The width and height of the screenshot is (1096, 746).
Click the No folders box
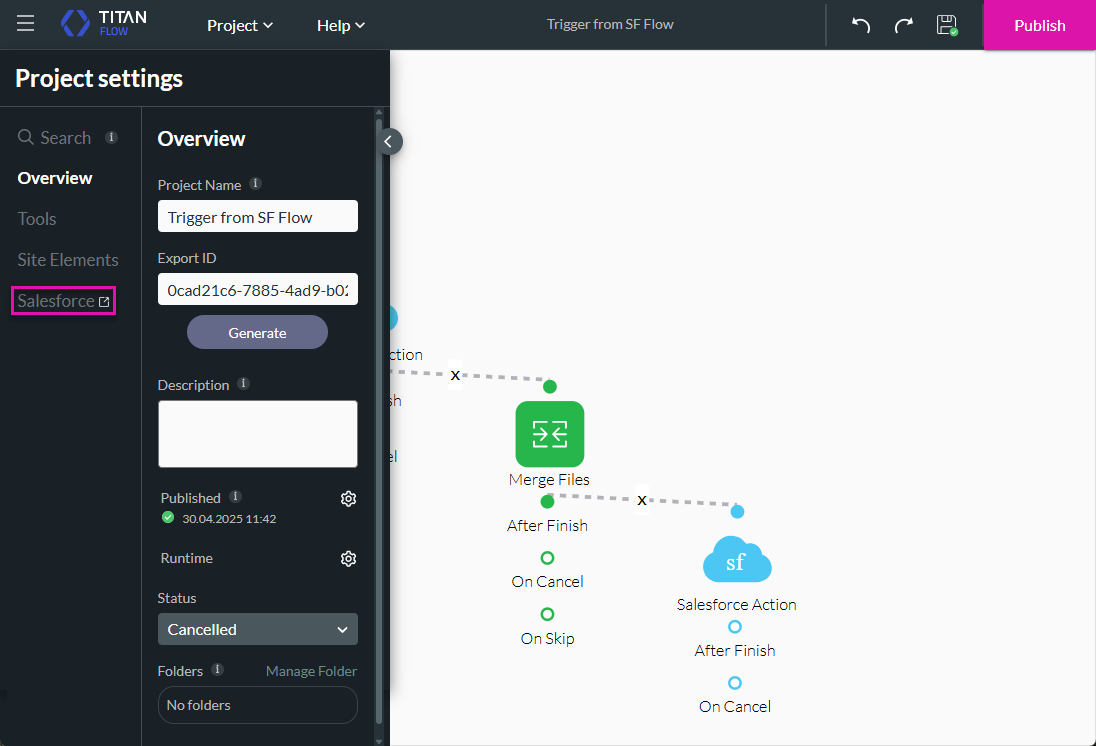click(258, 705)
